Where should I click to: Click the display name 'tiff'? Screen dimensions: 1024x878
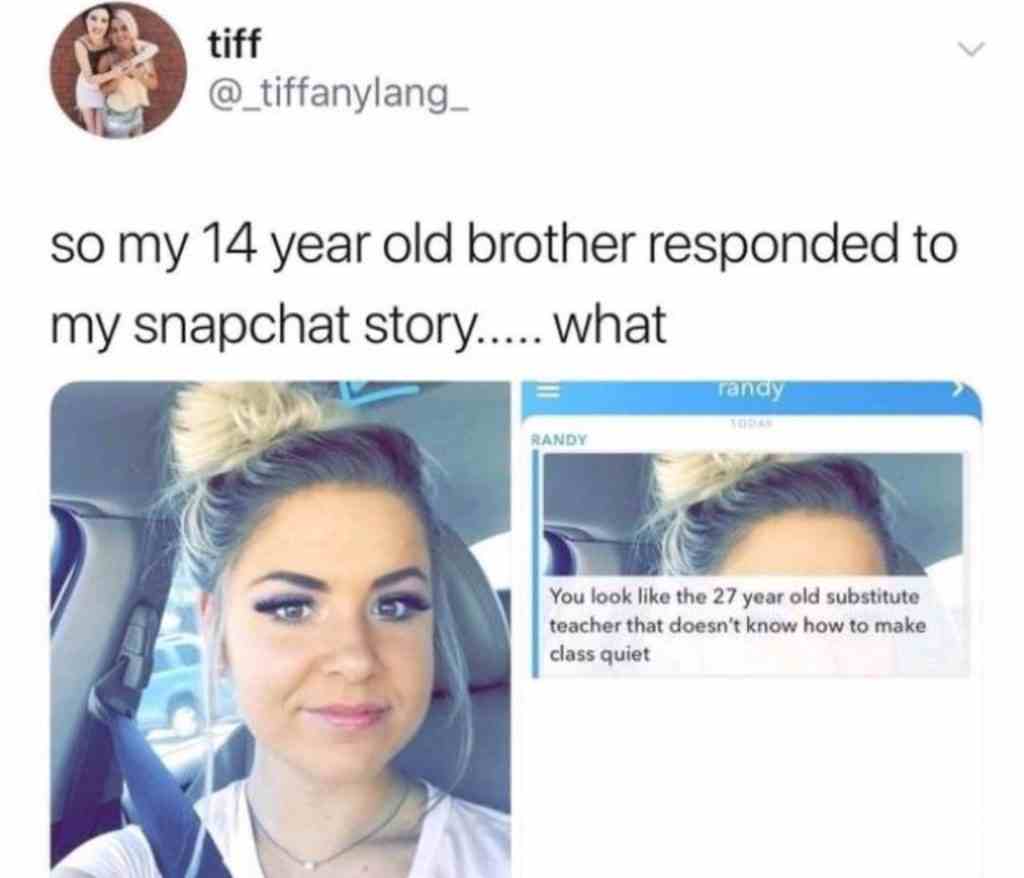234,44
